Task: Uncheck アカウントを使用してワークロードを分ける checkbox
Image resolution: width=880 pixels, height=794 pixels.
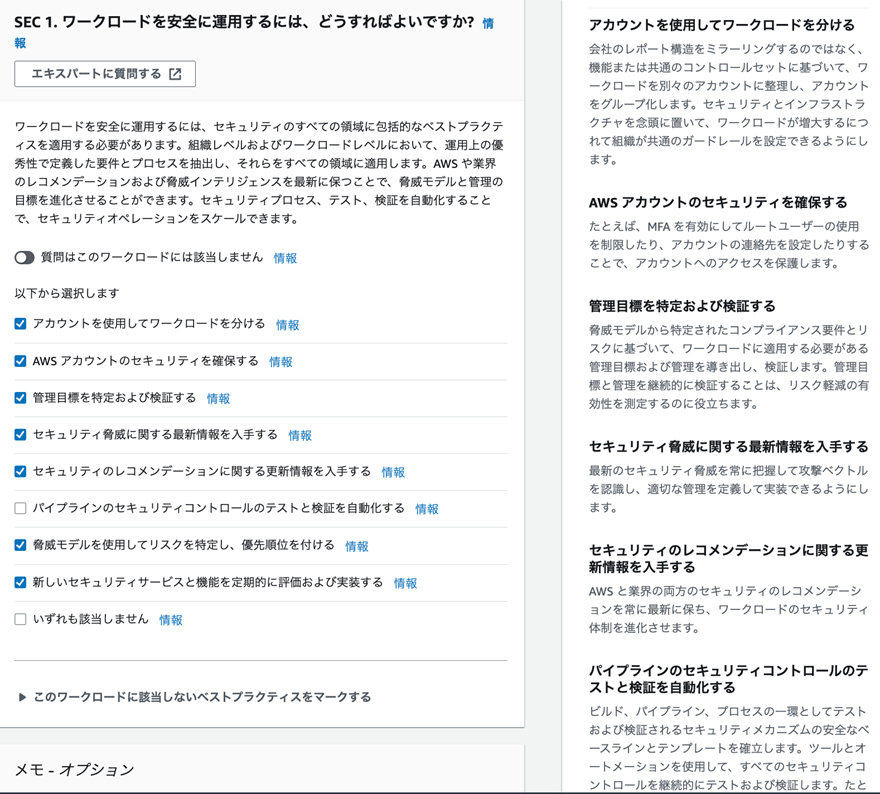Action: pos(20,324)
